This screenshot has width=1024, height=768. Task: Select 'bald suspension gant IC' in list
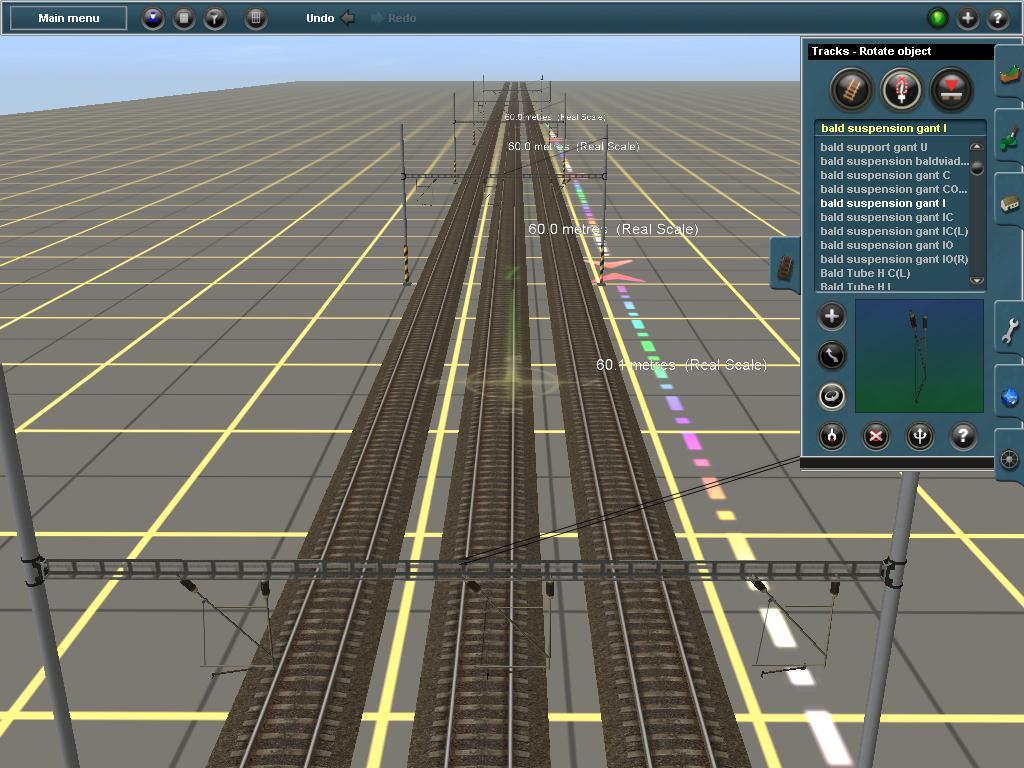click(886, 217)
